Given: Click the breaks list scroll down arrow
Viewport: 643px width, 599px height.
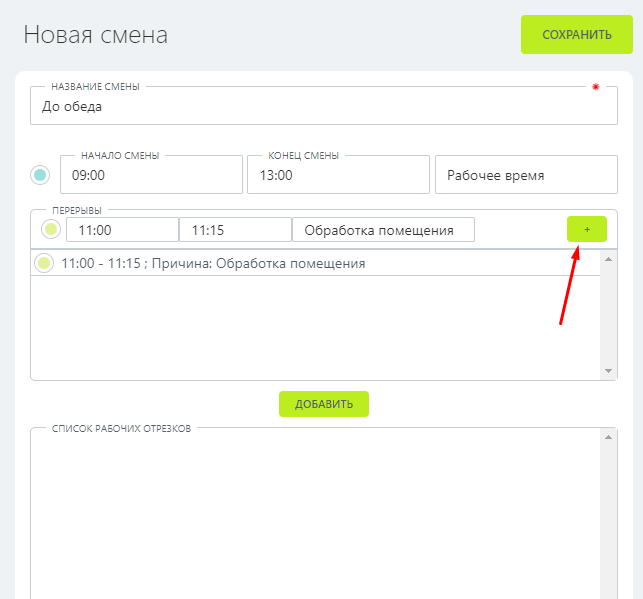Looking at the screenshot, I should (608, 371).
